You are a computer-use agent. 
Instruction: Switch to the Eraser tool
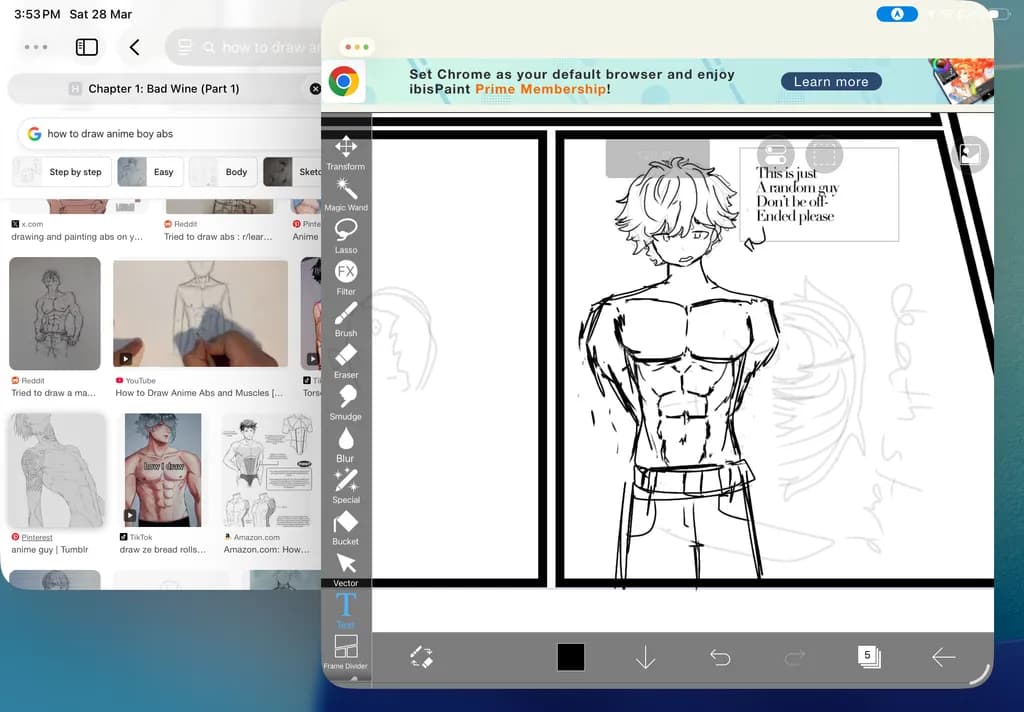tap(345, 361)
